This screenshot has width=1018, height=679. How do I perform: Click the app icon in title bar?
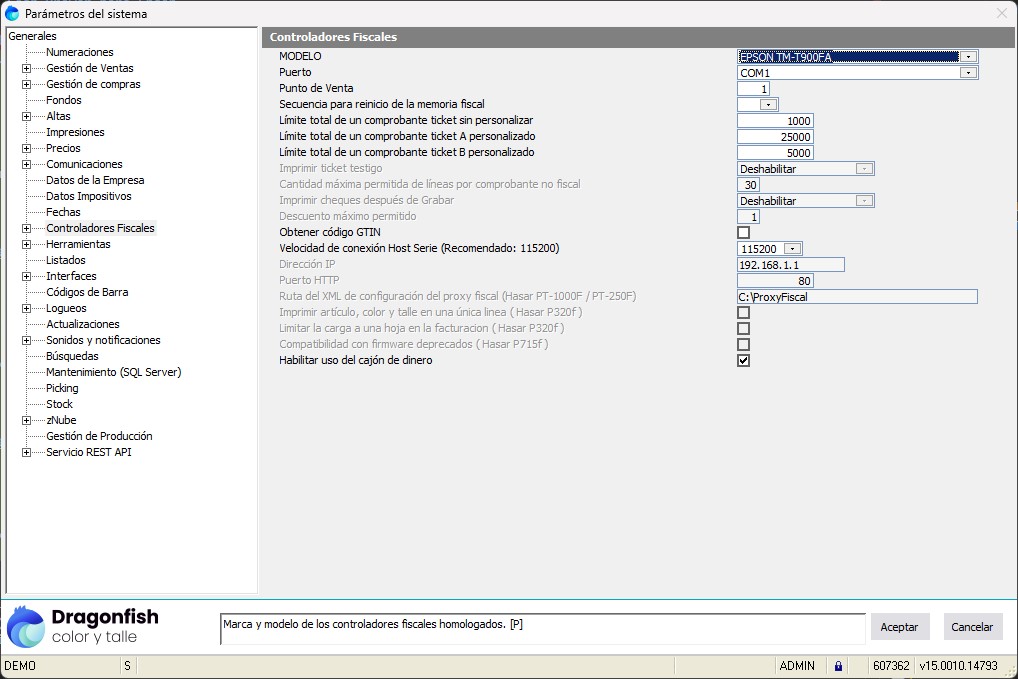click(x=12, y=14)
